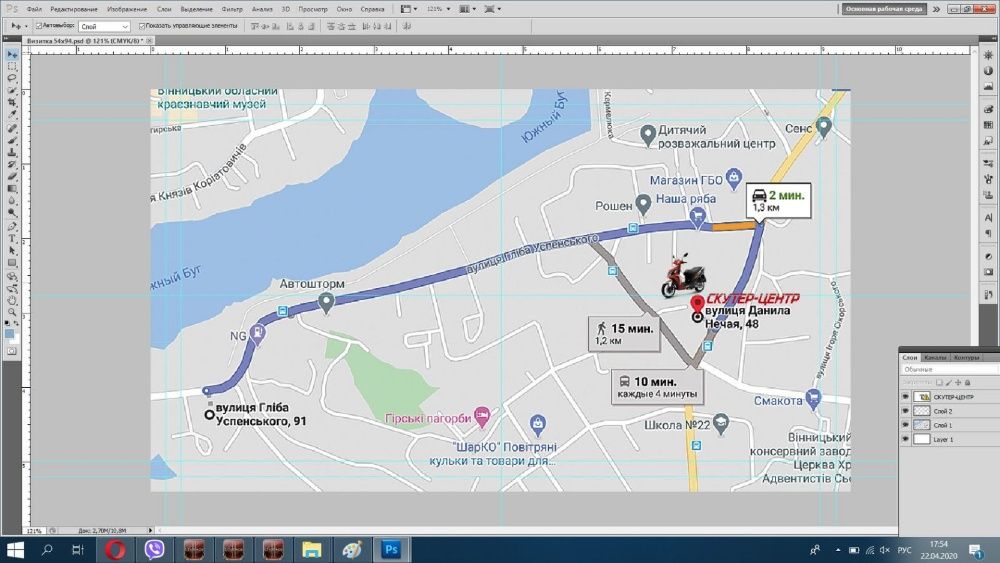Image resolution: width=1000 pixels, height=563 pixels.
Task: Toggle Показать управляющие элементы checkbox
Action: click(142, 26)
